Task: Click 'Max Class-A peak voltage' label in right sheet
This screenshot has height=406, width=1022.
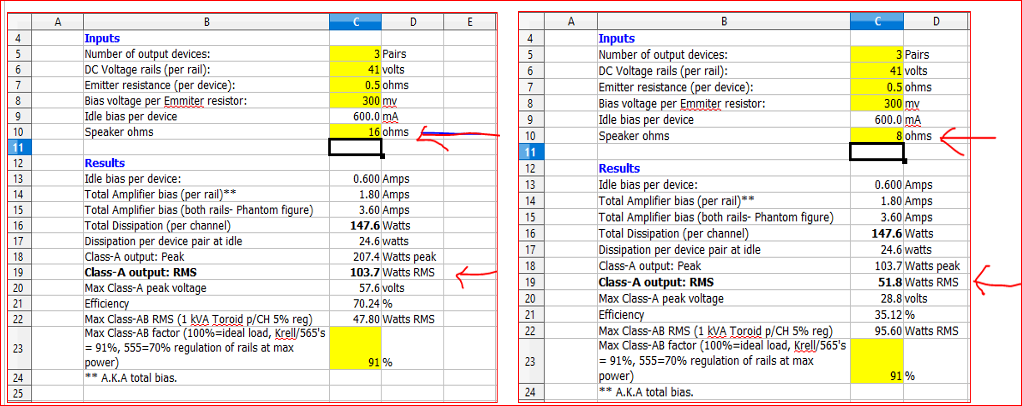Action: 661,298
